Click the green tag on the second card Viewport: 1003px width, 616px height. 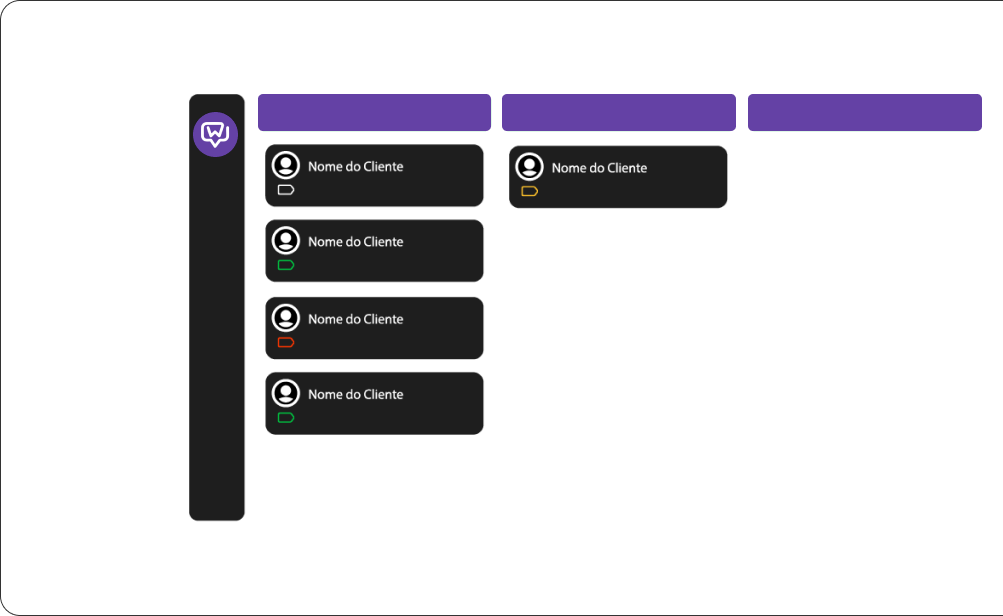(286, 265)
